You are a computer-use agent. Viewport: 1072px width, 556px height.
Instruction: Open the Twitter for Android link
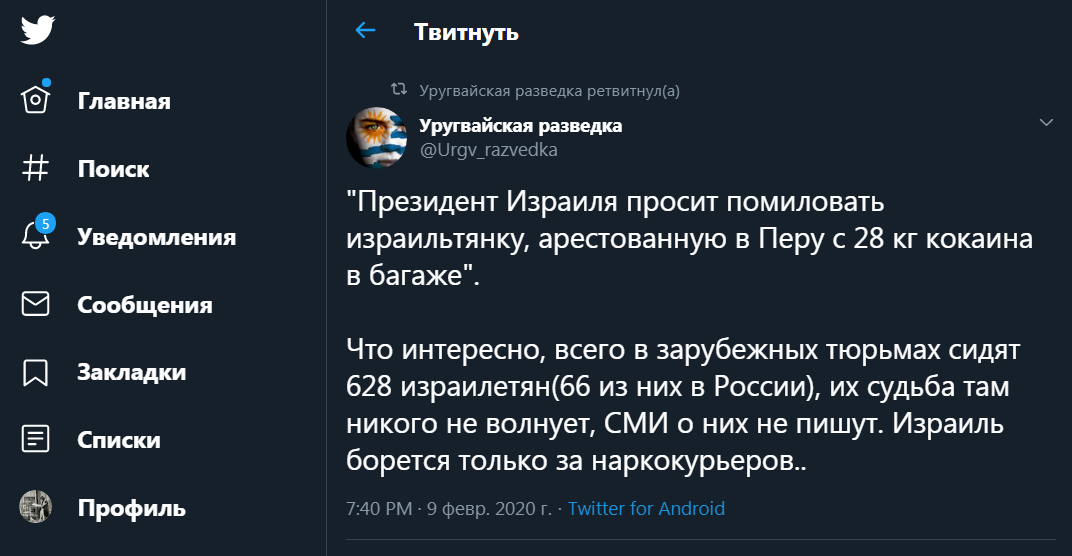point(646,509)
